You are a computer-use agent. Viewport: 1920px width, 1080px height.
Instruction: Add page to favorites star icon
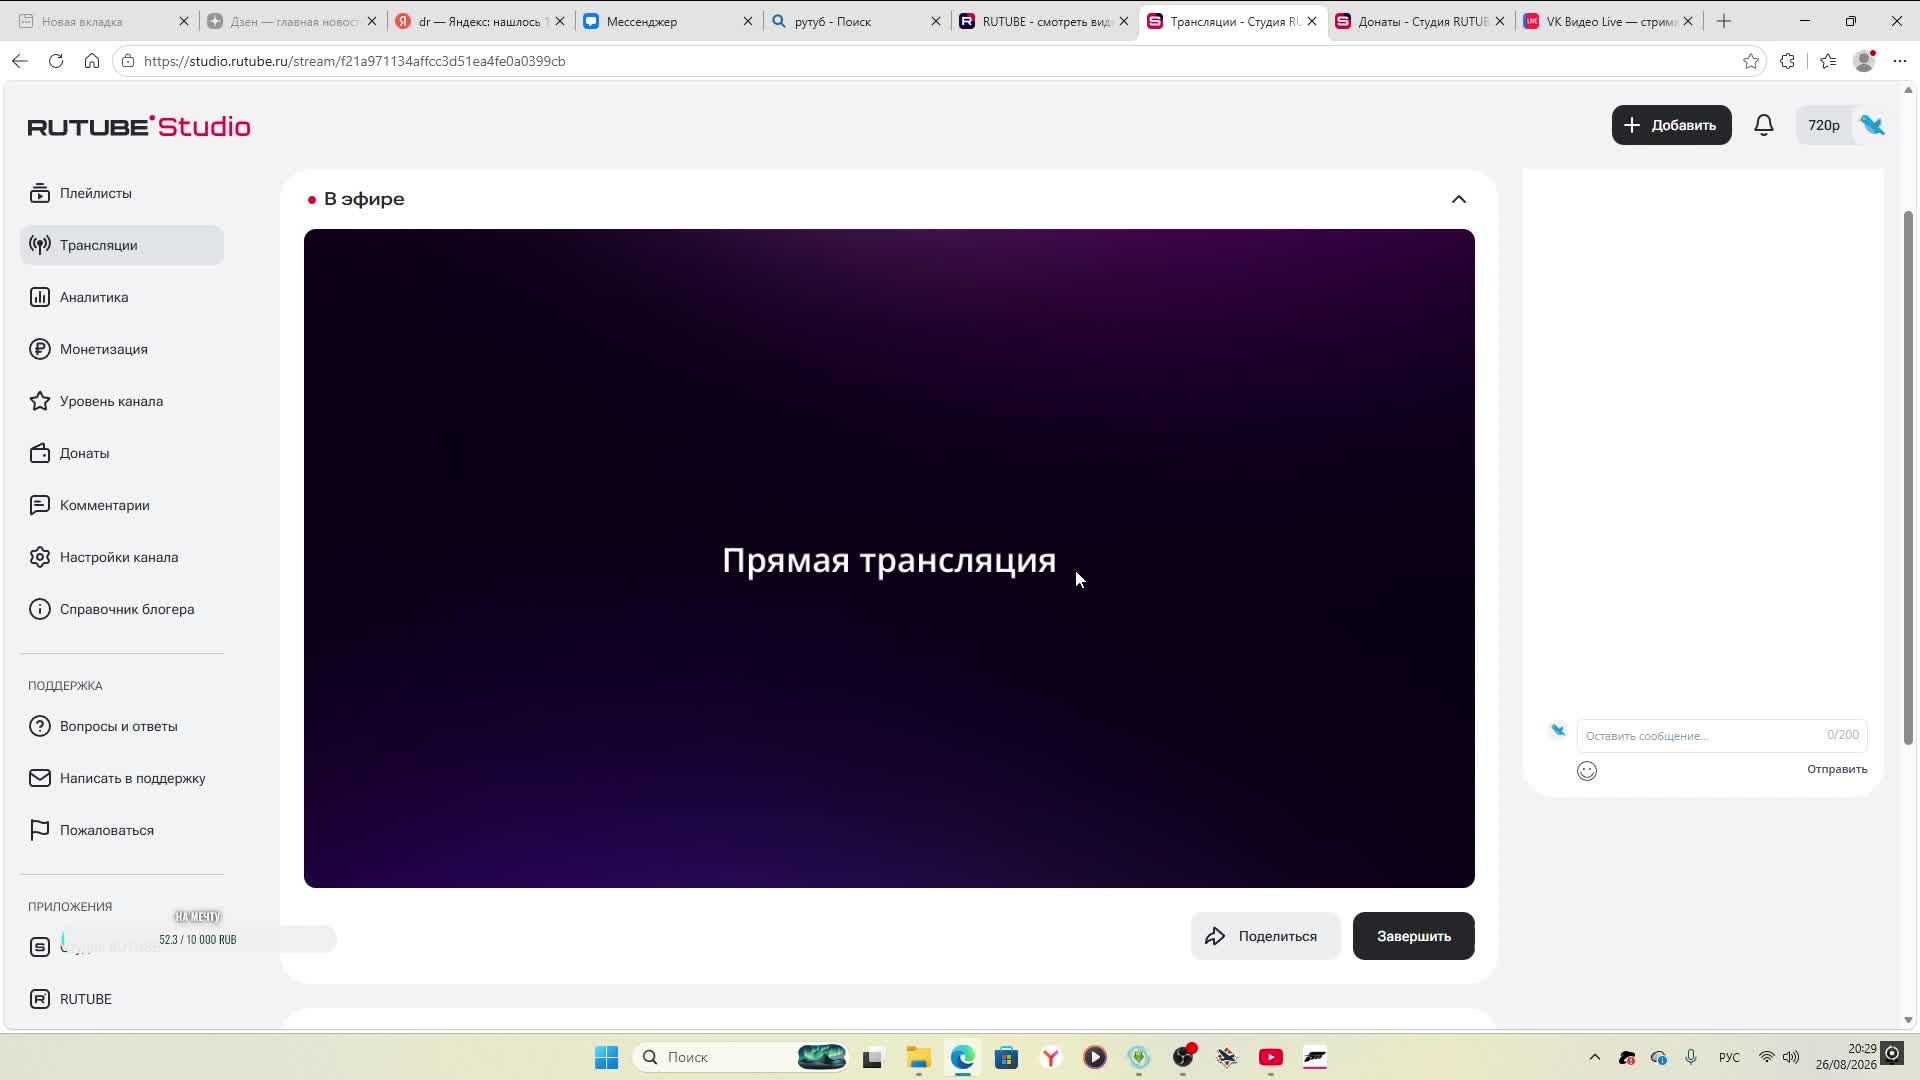(x=1751, y=61)
